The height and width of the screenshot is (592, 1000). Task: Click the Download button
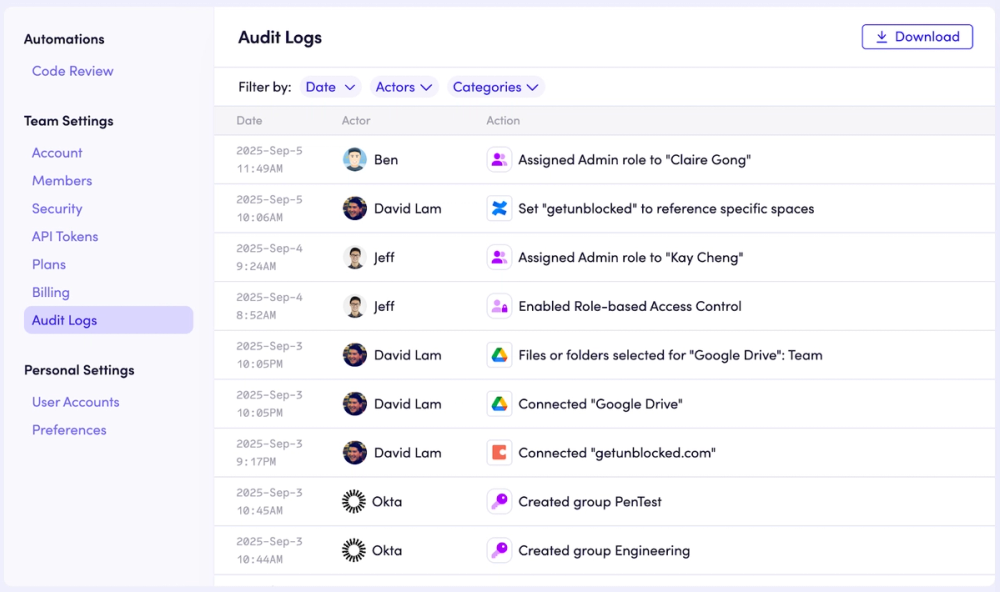(x=917, y=37)
